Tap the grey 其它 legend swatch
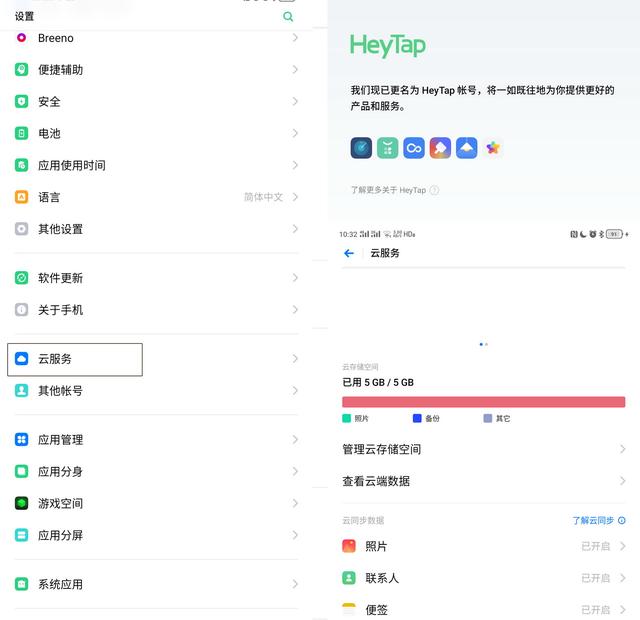Viewport: 640px width, 620px height. (488, 418)
